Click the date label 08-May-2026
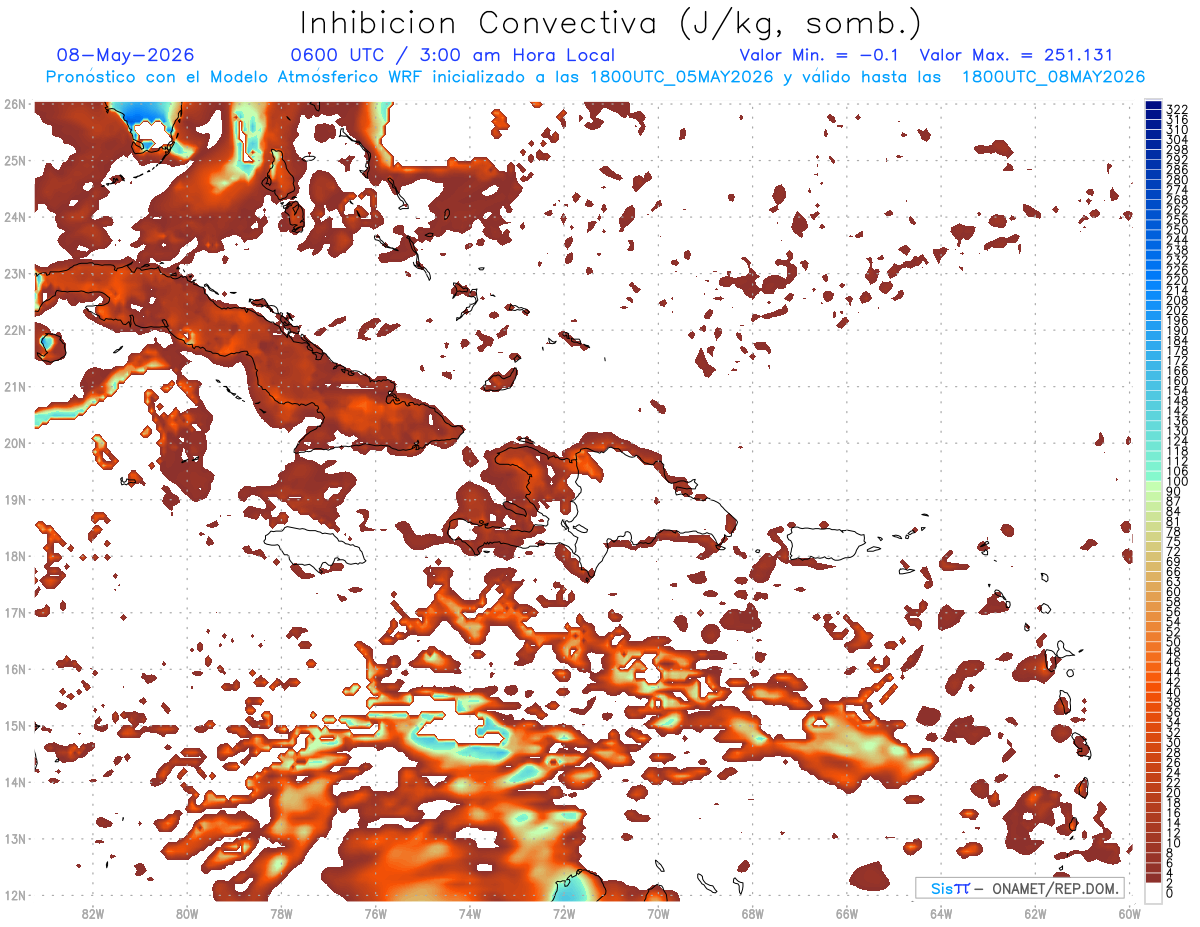The height and width of the screenshot is (927, 1200). (x=126, y=55)
